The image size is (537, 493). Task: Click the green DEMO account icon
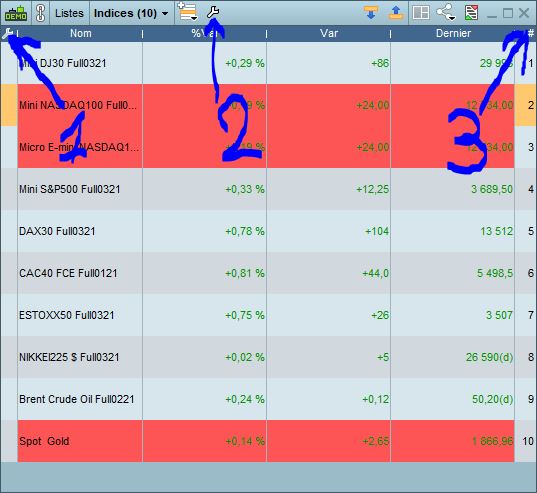16,13
